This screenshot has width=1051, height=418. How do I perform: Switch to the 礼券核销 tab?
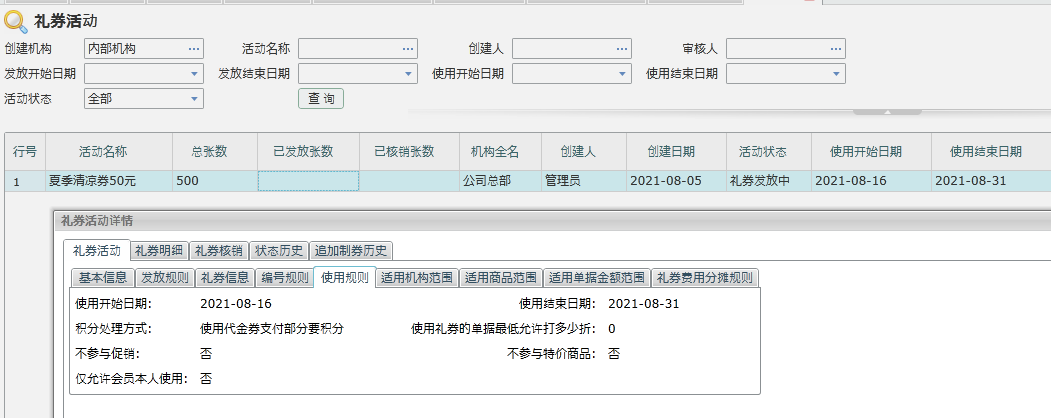point(219,251)
